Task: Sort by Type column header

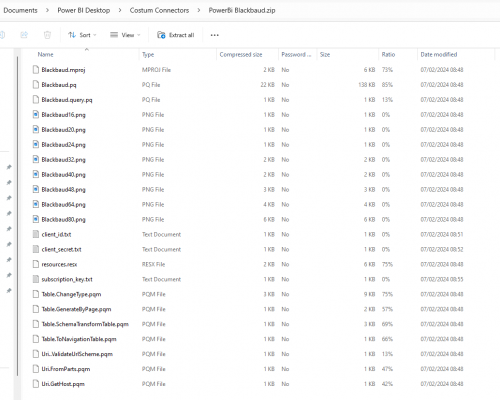Action: click(148, 54)
